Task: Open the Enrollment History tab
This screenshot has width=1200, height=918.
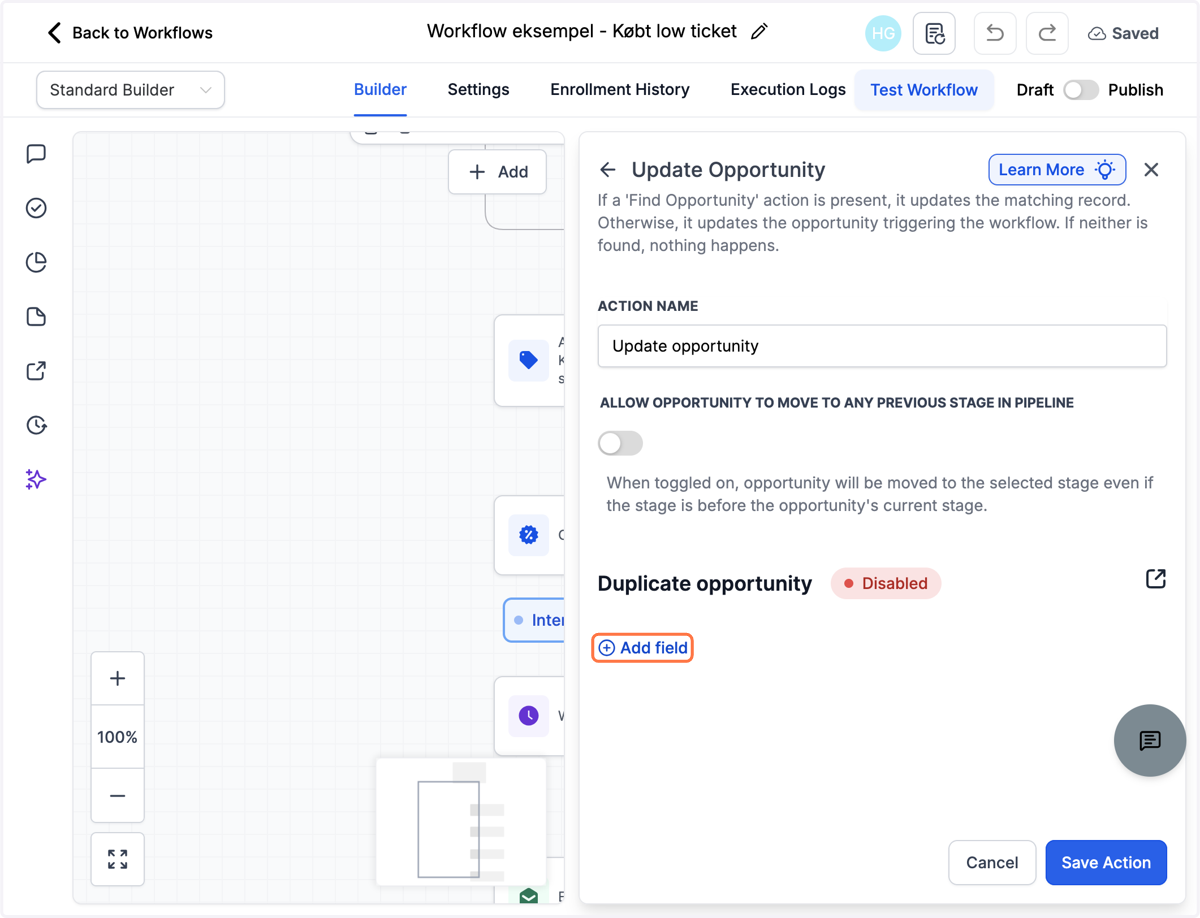Action: 620,90
